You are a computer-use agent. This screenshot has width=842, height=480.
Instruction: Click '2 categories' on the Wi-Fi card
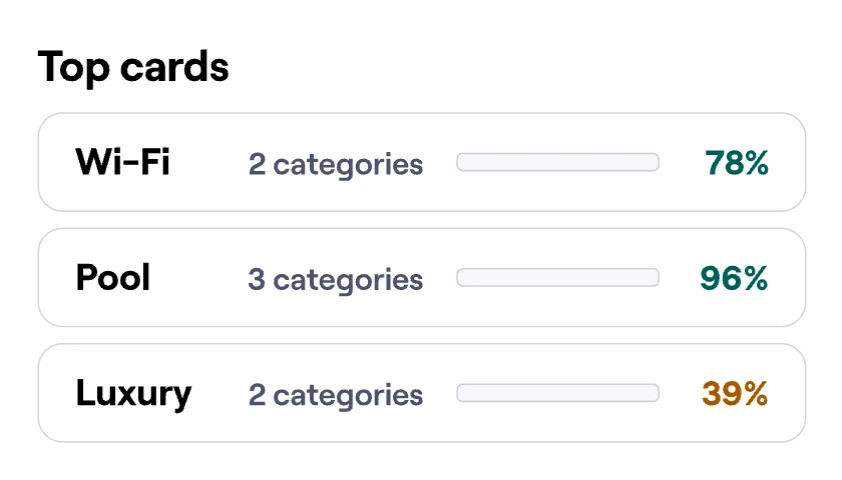[x=335, y=164]
